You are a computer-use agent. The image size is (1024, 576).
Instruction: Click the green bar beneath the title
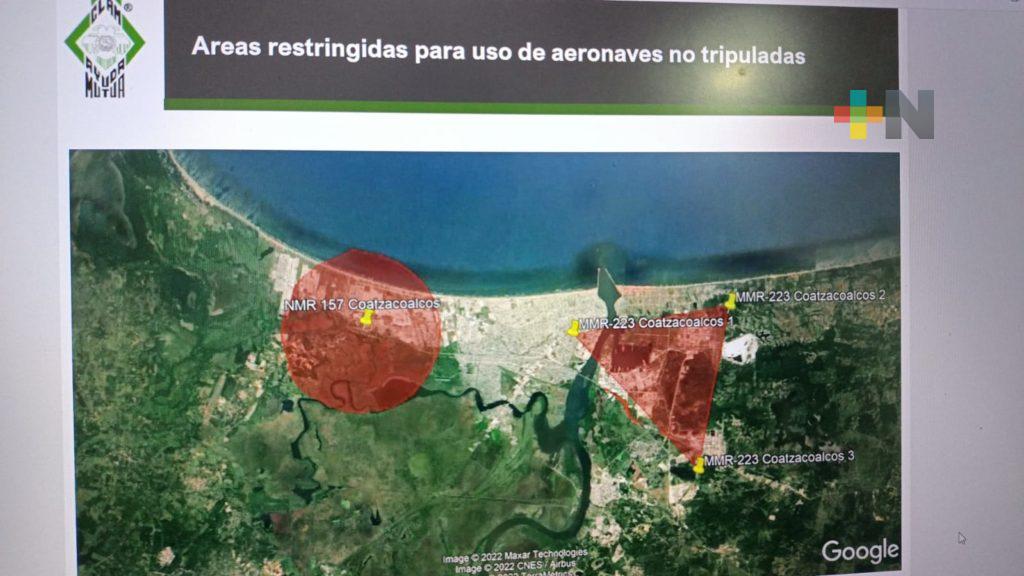coord(500,106)
